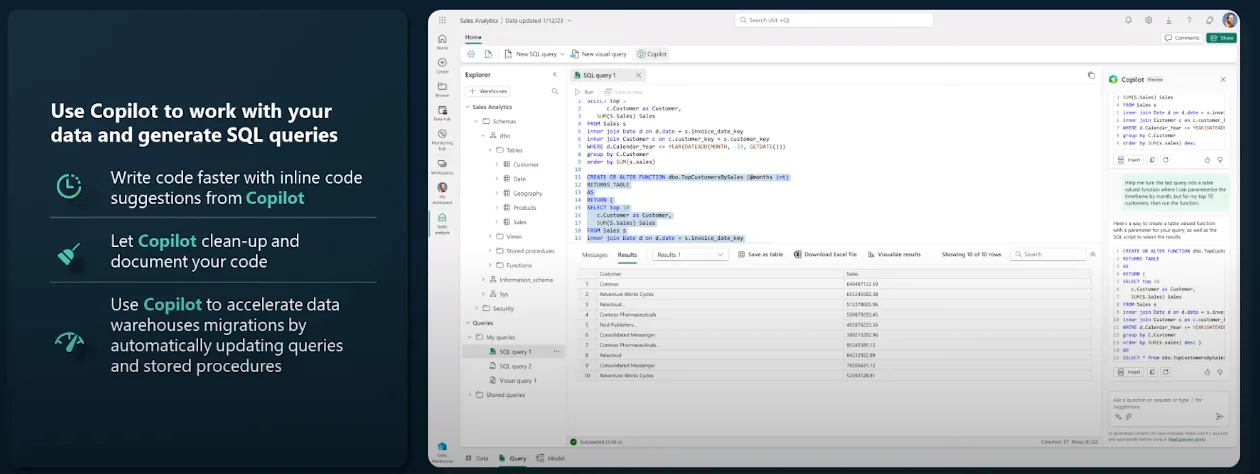The width and height of the screenshot is (1260, 474).
Task: Toggle Copilot button in ribbon
Action: [x=652, y=54]
